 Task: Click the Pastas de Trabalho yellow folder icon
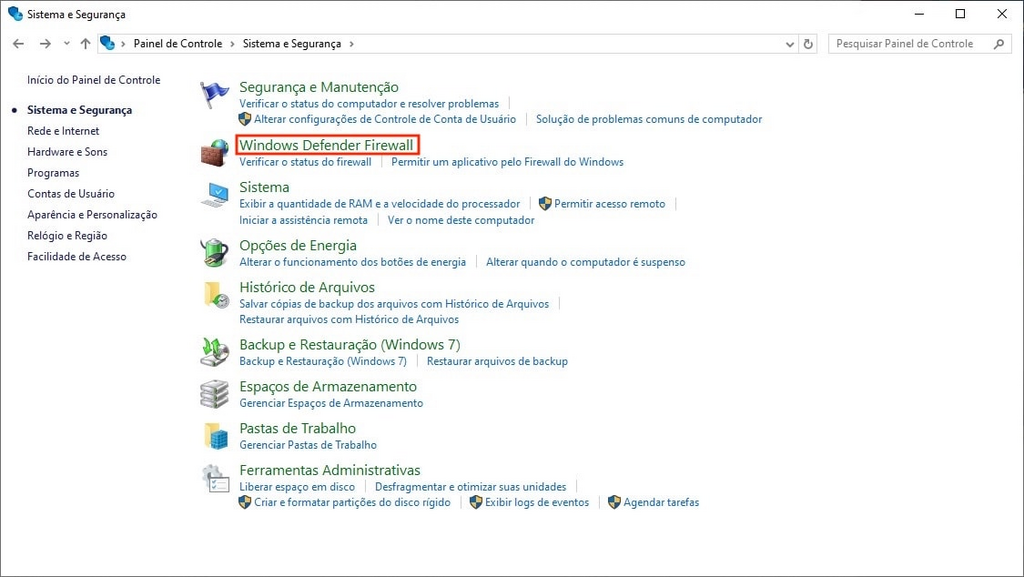[213, 435]
